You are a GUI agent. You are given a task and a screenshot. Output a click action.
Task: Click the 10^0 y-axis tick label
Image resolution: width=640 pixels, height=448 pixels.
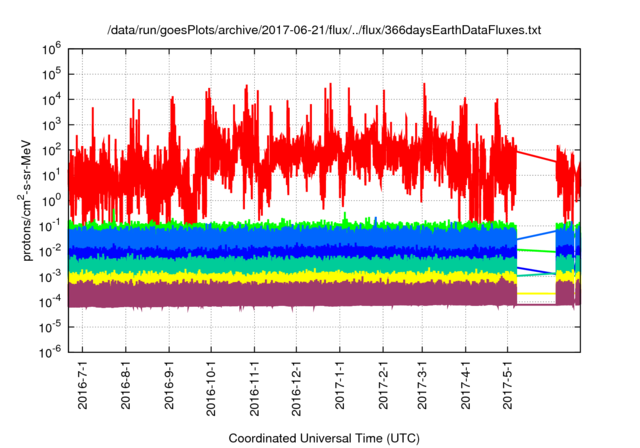click(51, 201)
